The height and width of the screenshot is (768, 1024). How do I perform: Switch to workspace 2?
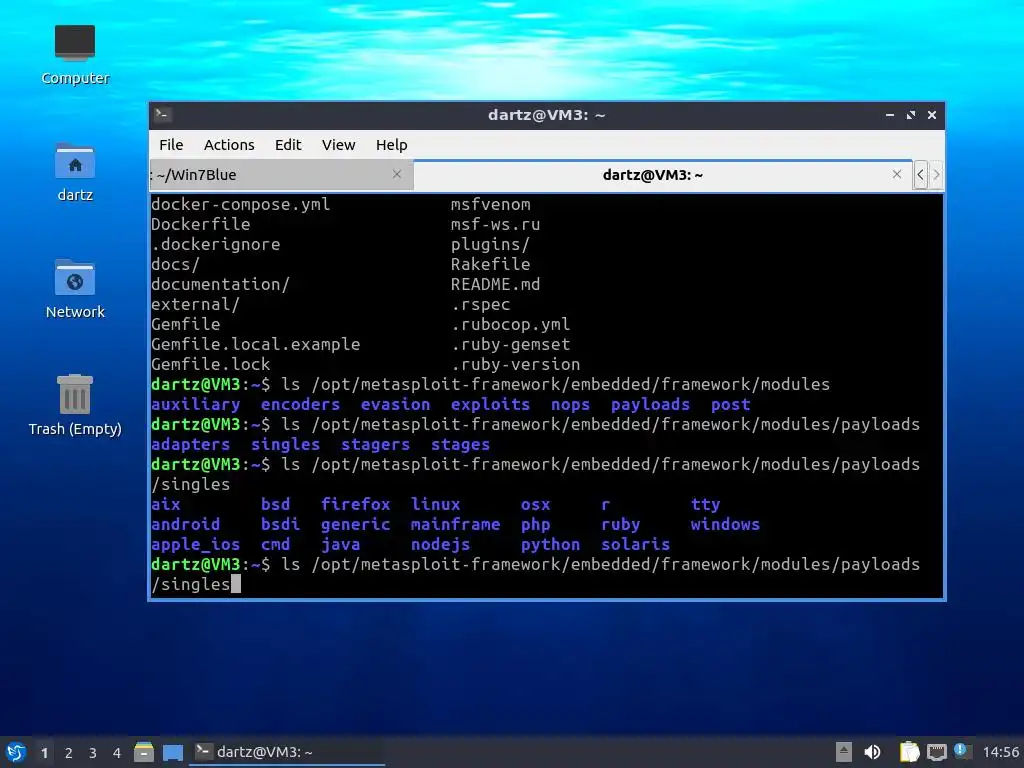click(69, 753)
